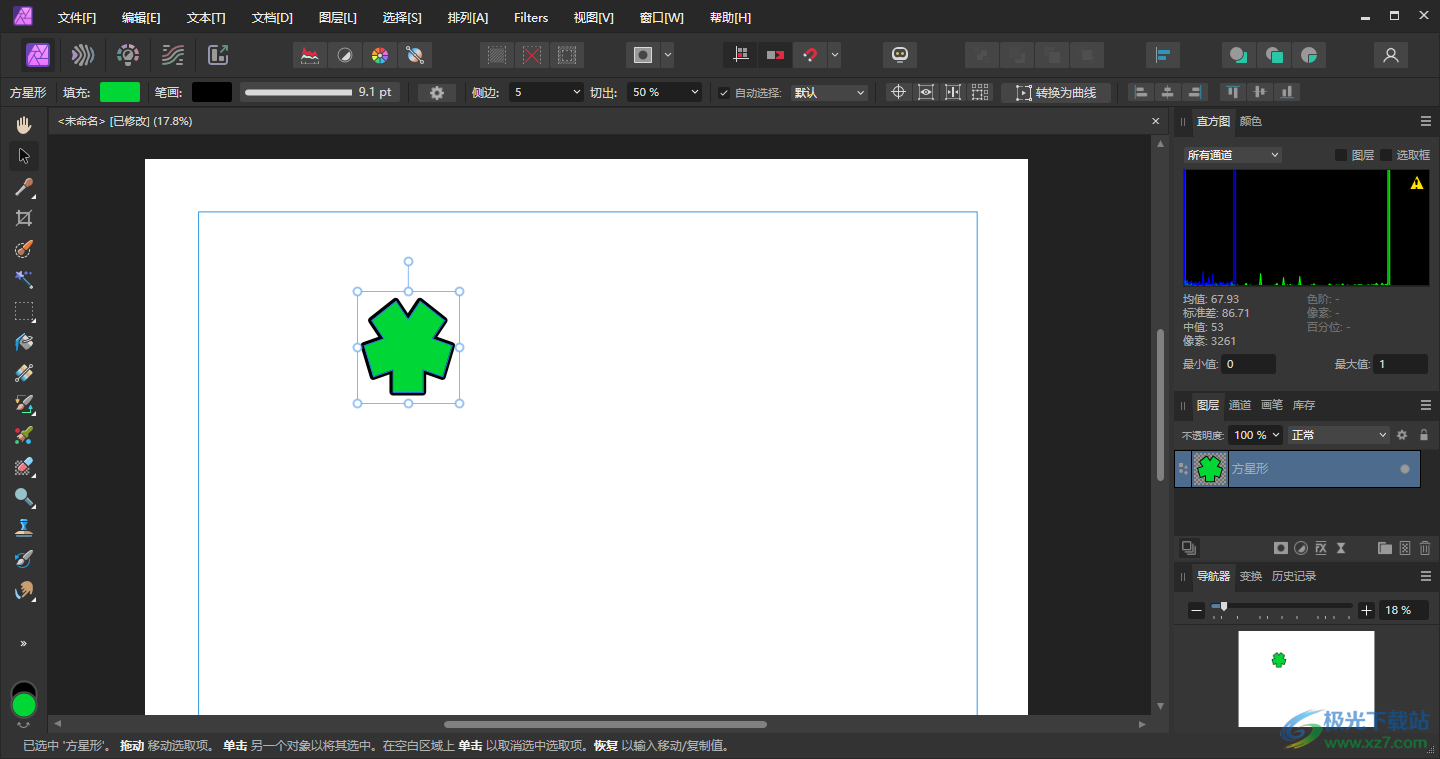The height and width of the screenshot is (759, 1440).
Task: Select the hand (view) tool
Action: point(24,125)
